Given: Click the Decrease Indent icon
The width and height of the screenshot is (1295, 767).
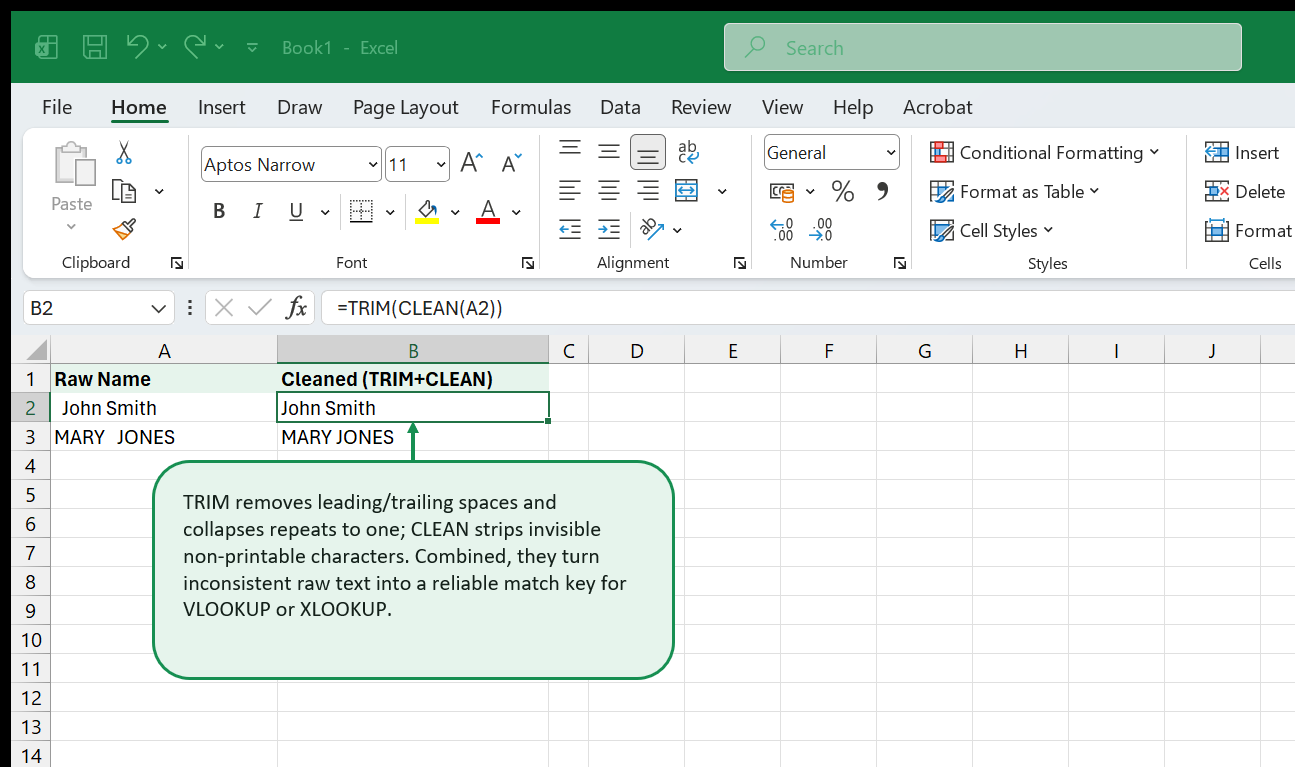Looking at the screenshot, I should coord(570,229).
